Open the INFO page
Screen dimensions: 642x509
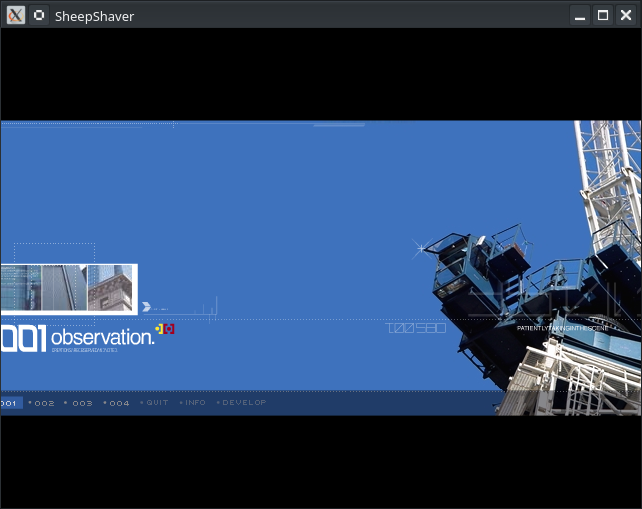pyautogui.click(x=195, y=403)
